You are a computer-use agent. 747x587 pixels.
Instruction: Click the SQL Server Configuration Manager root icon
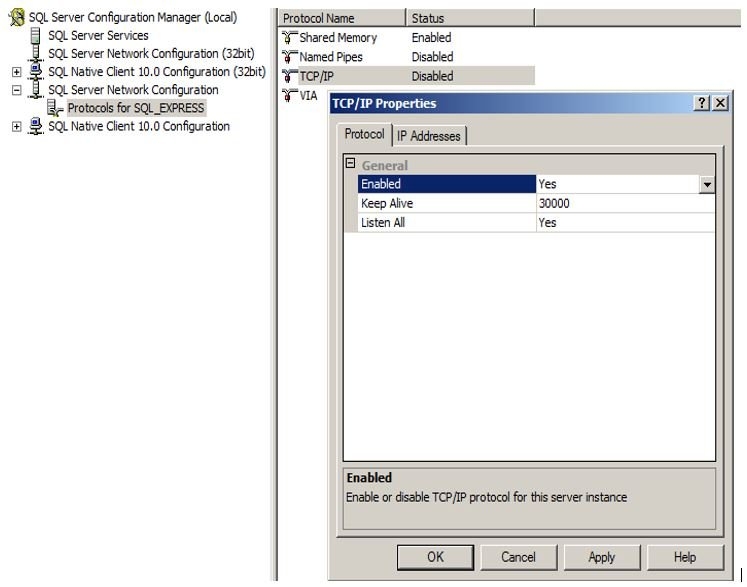tap(16, 18)
